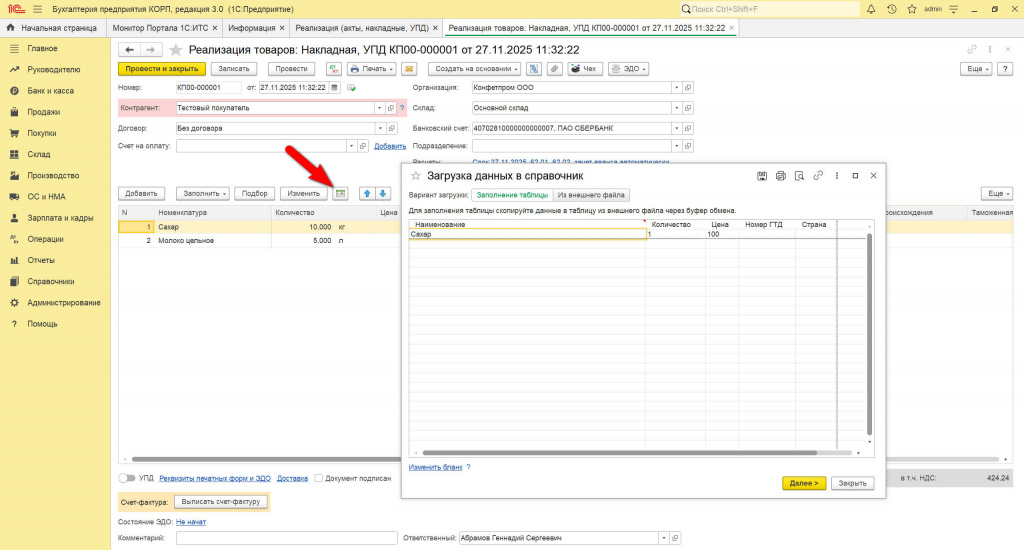
Task: Expand the Создать на основании dropdown
Action: [475, 69]
